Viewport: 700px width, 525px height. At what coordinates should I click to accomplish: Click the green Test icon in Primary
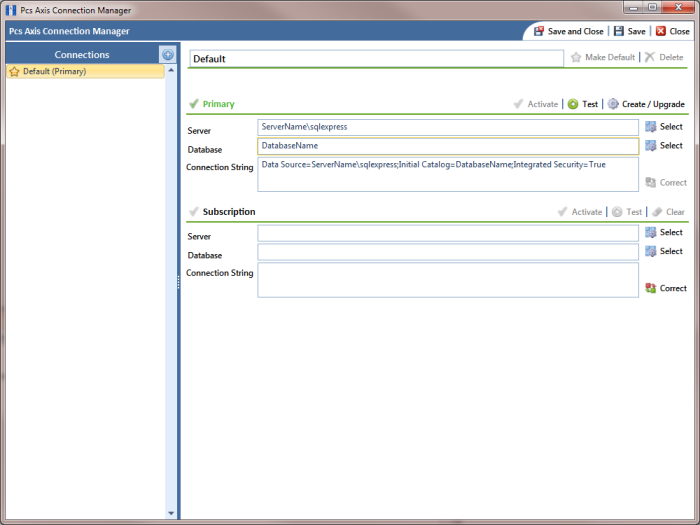coord(573,104)
